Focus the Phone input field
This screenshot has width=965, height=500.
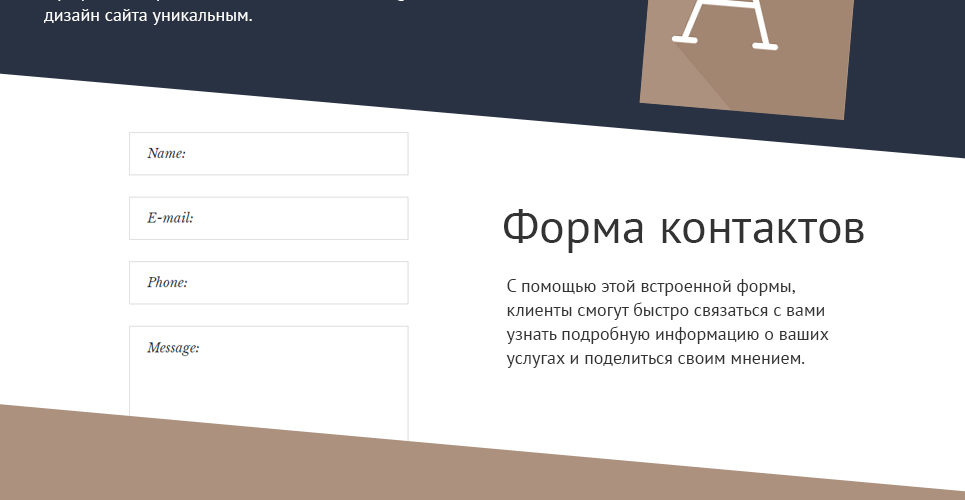click(268, 283)
